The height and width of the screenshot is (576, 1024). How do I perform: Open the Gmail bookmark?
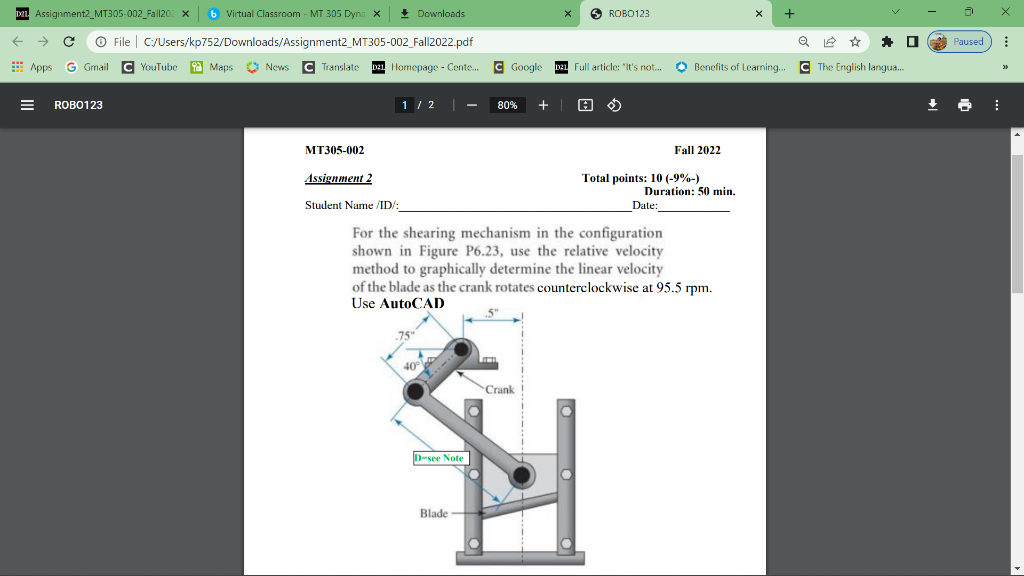pos(87,67)
